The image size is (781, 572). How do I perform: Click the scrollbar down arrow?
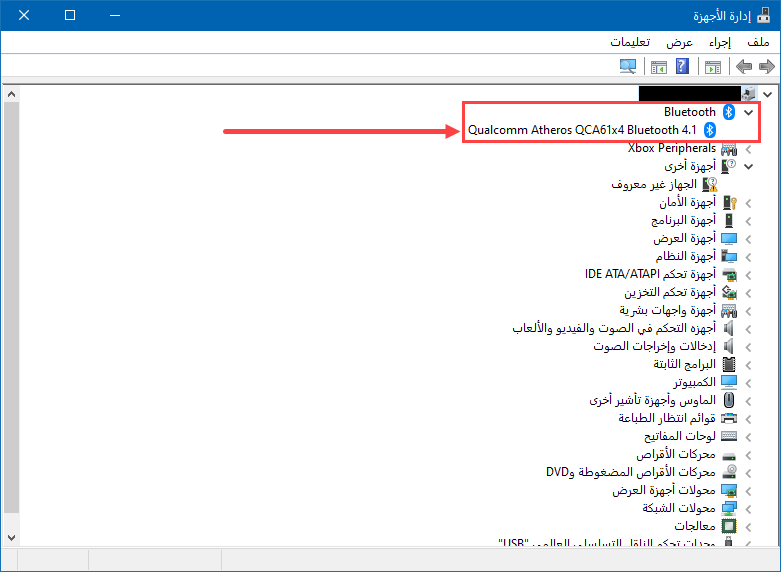point(11,538)
